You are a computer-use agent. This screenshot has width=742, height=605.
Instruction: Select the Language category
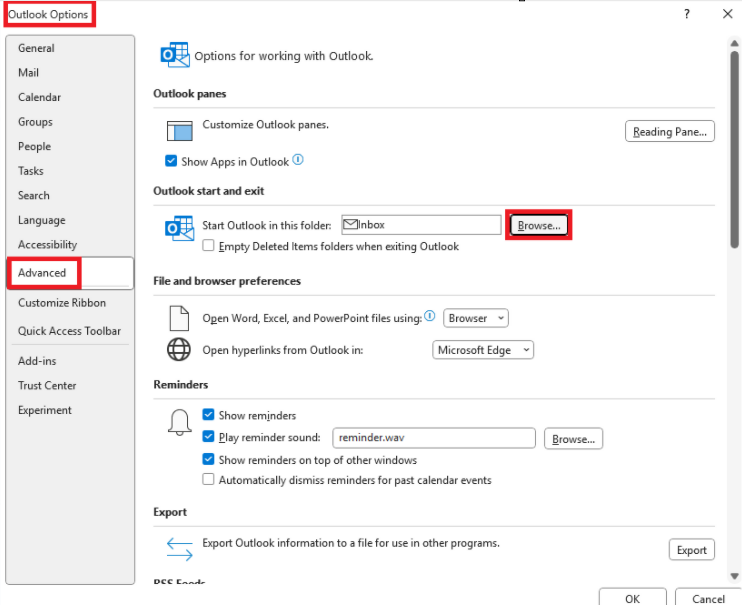click(x=42, y=220)
